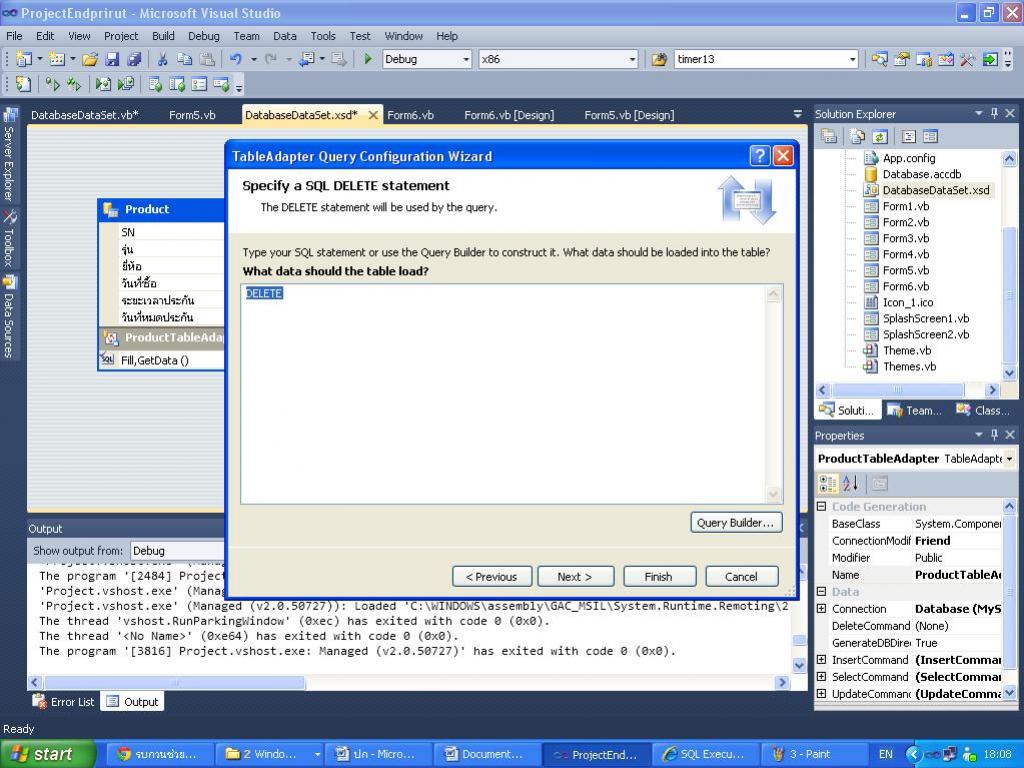
Task: Click the Alphabetical sort icon in Properties
Action: [850, 484]
